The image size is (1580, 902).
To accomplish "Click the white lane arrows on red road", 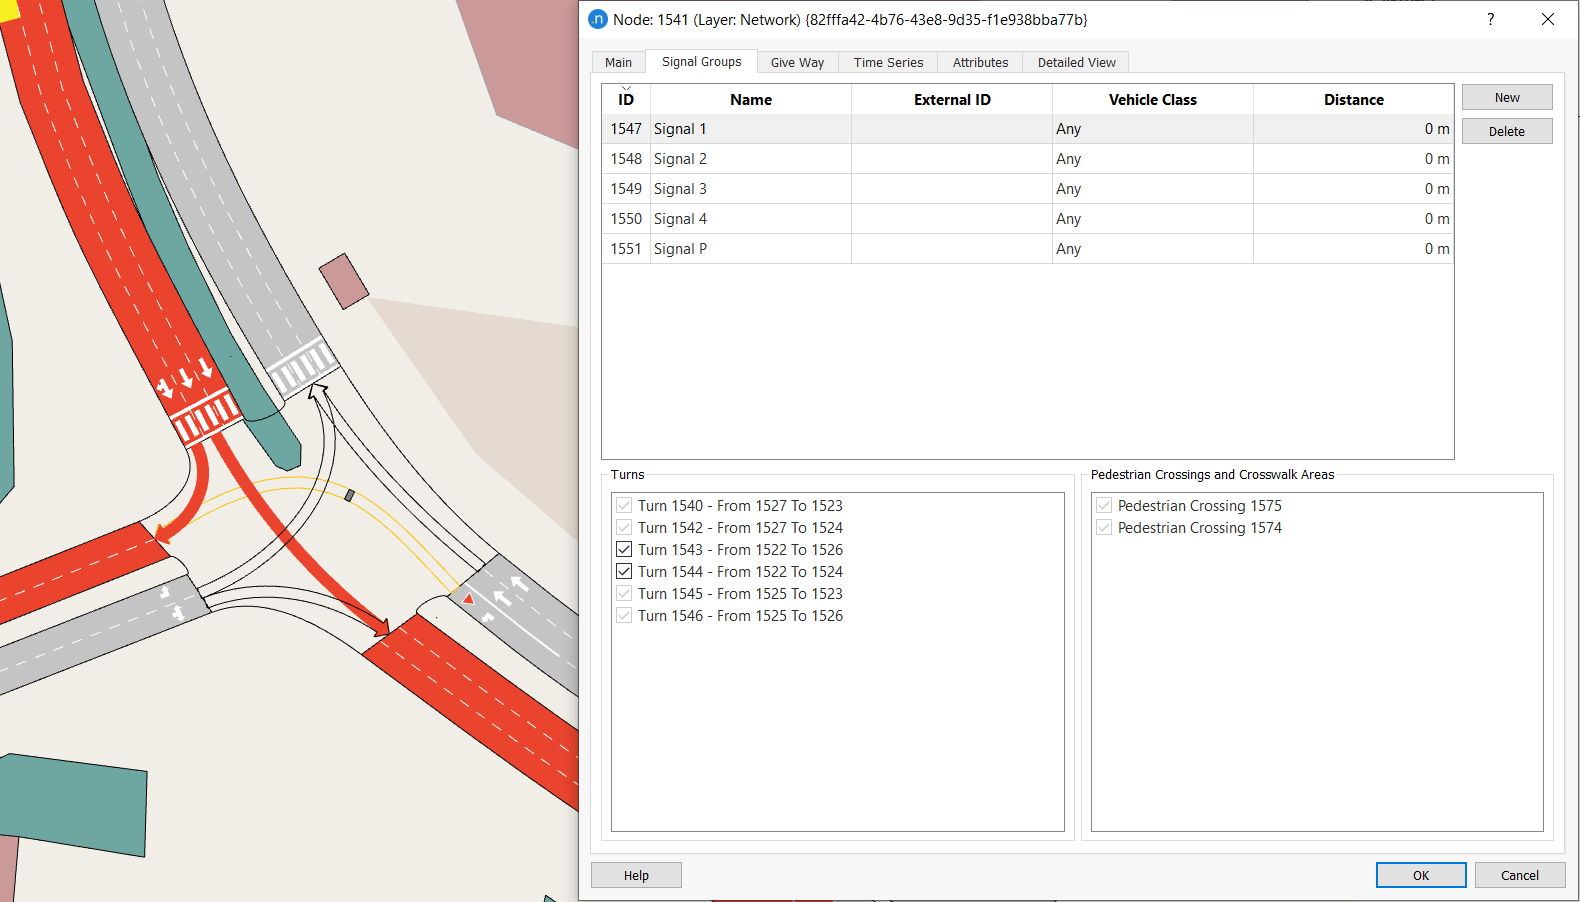I will [x=186, y=377].
